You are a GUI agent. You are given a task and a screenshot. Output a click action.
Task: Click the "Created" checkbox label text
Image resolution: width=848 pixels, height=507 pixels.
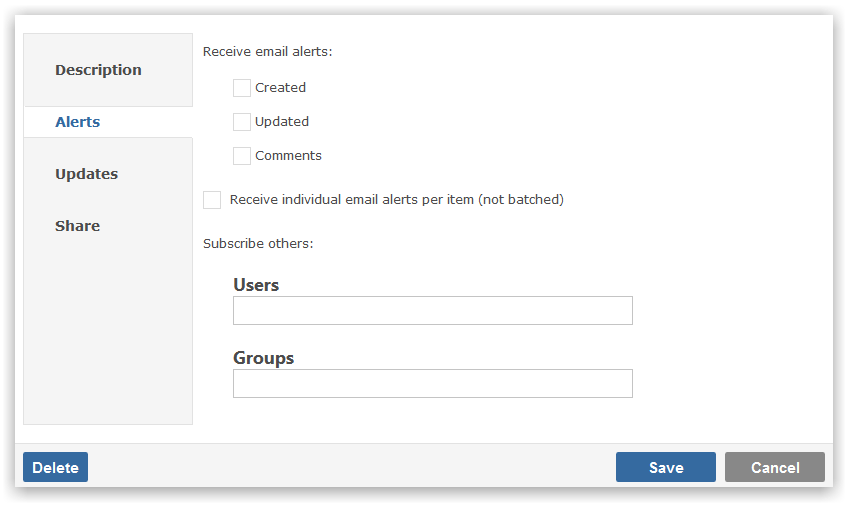[280, 87]
